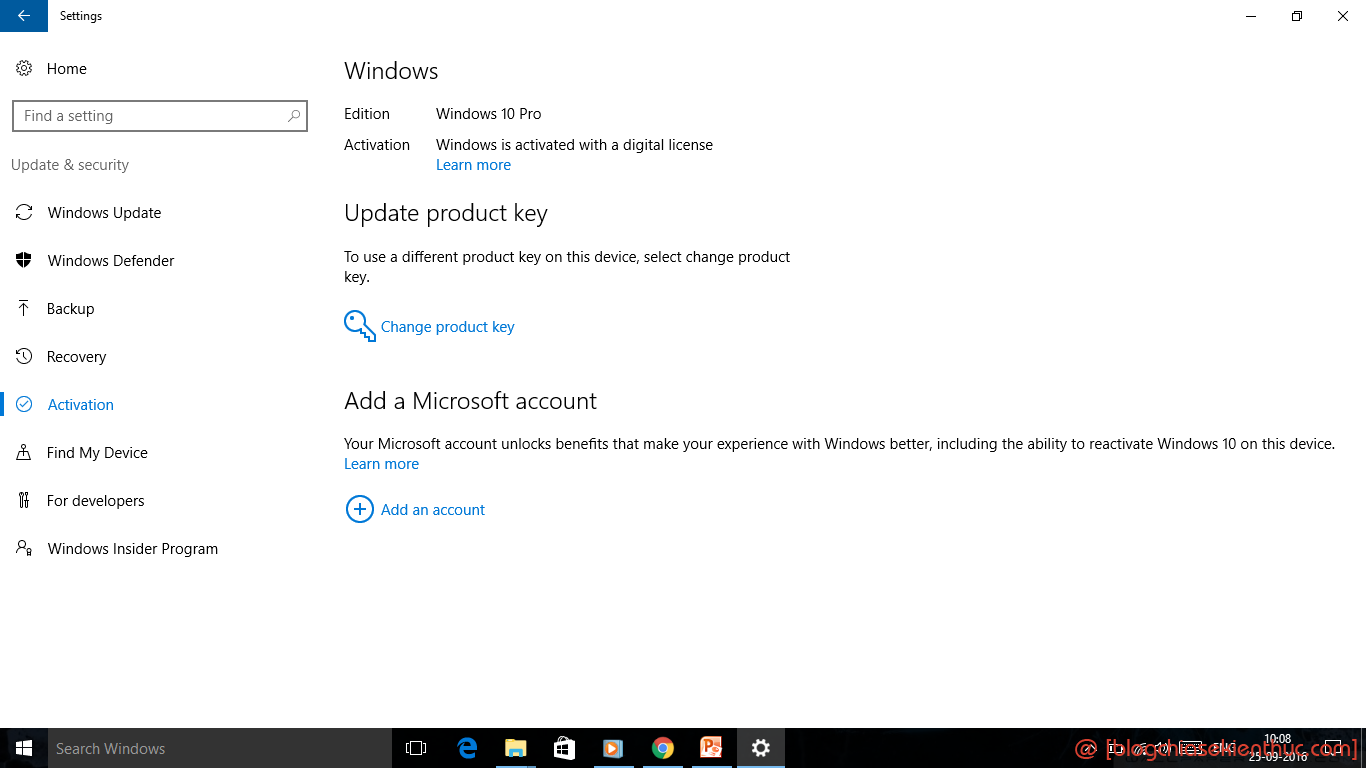Click the Windows Update refresh-arrows icon
1366x768 pixels.
click(x=24, y=213)
